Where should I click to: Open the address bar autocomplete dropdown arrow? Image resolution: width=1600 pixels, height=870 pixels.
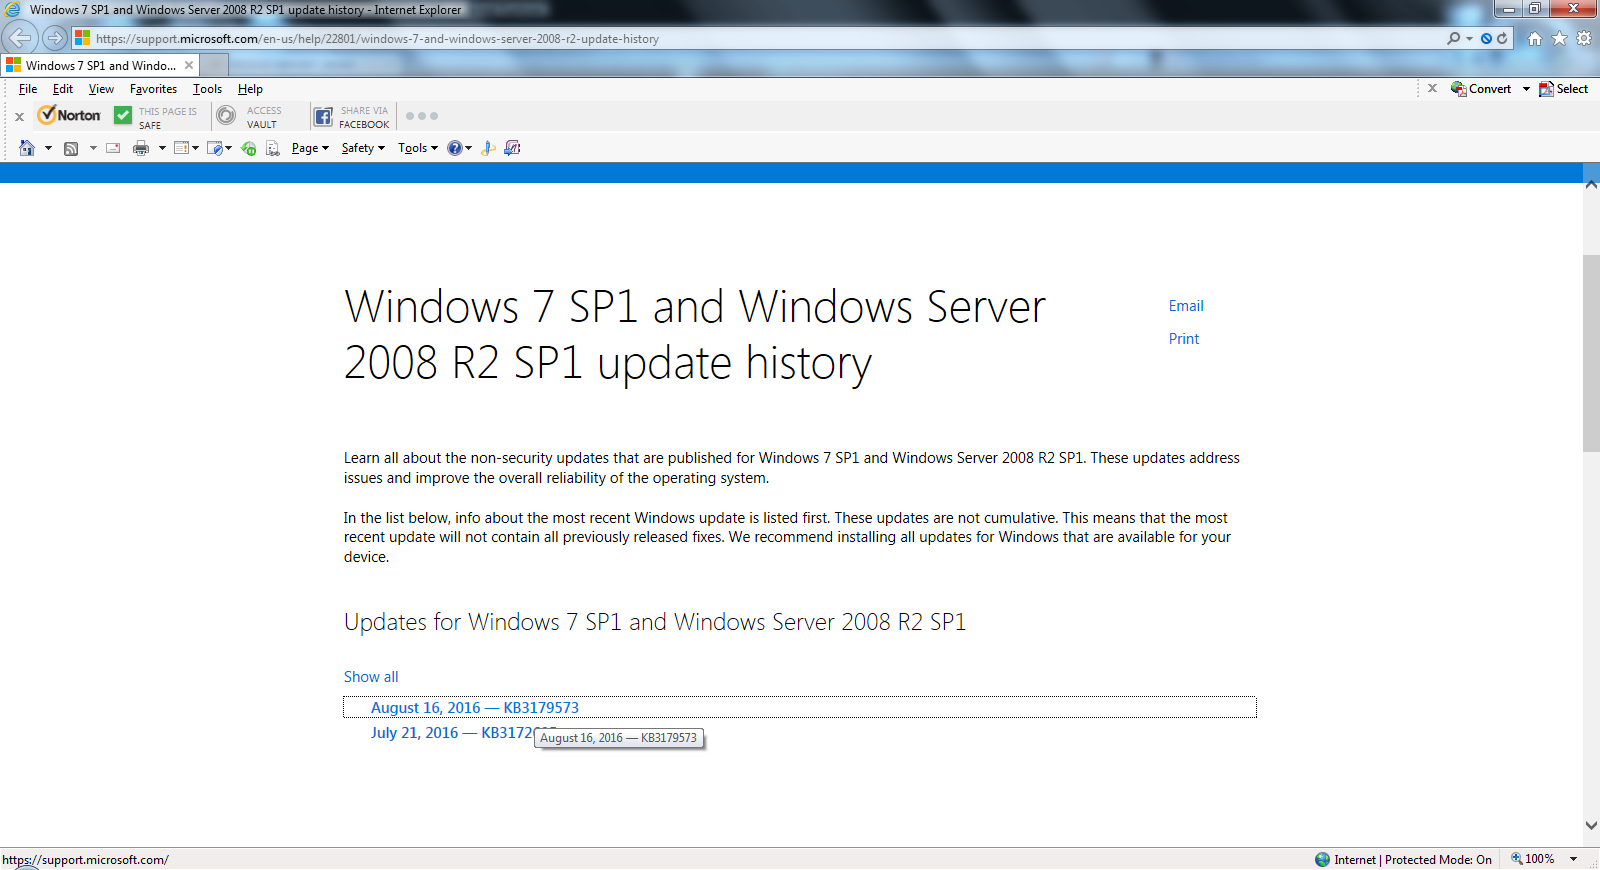(1469, 39)
